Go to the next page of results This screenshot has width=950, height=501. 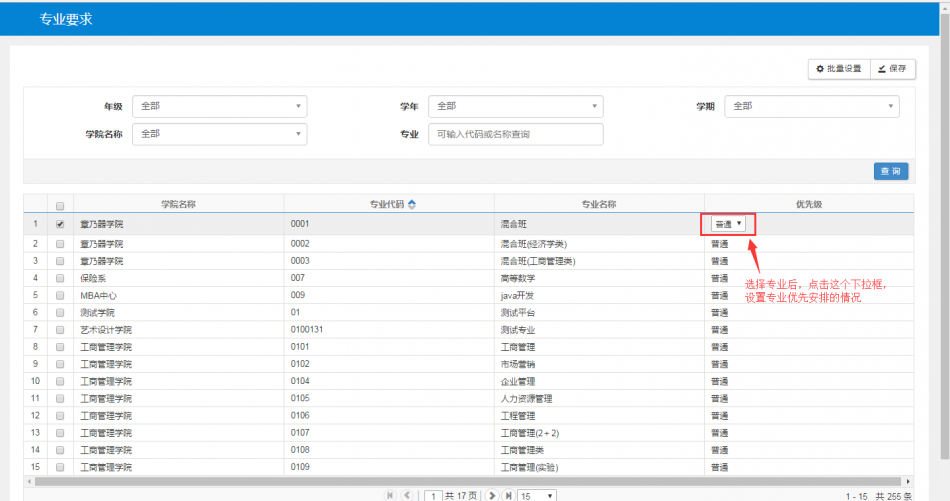pos(492,495)
